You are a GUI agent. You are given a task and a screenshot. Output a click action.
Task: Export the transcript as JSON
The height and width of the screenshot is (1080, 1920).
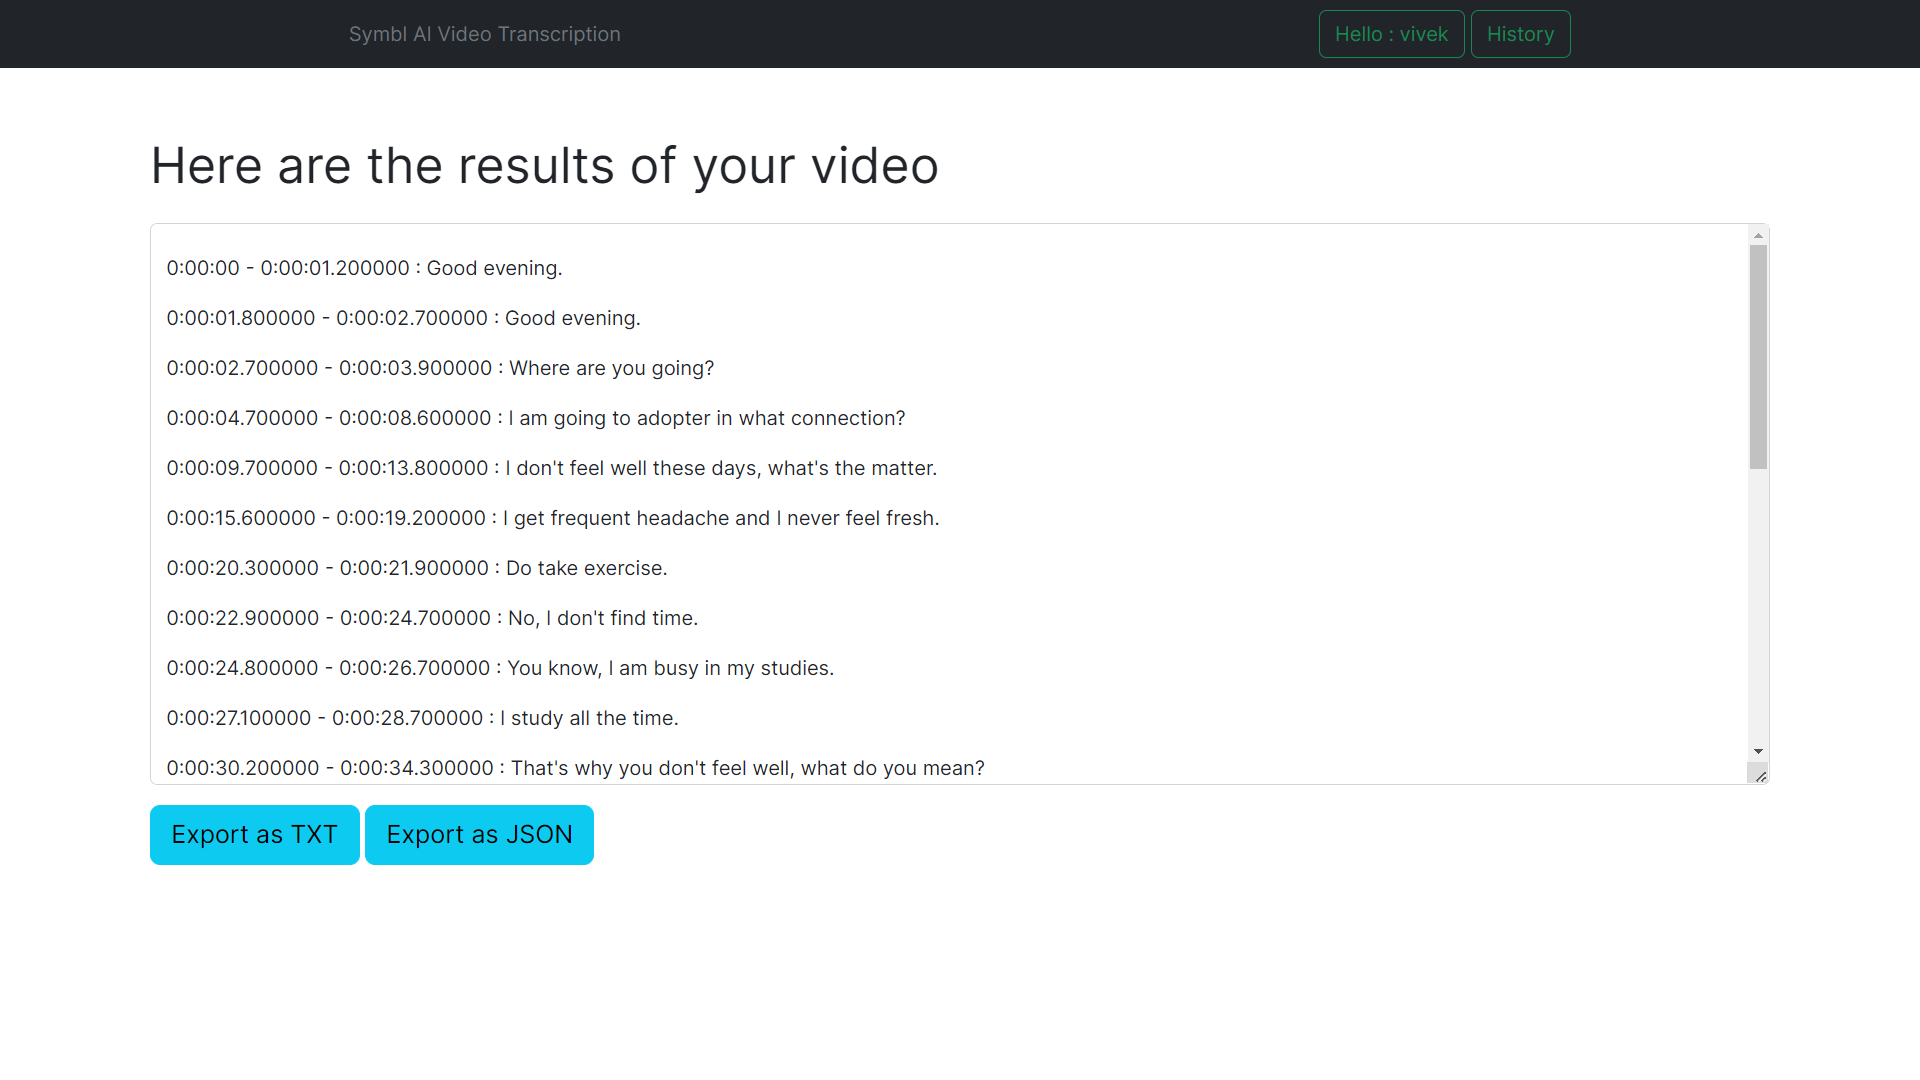tap(479, 835)
